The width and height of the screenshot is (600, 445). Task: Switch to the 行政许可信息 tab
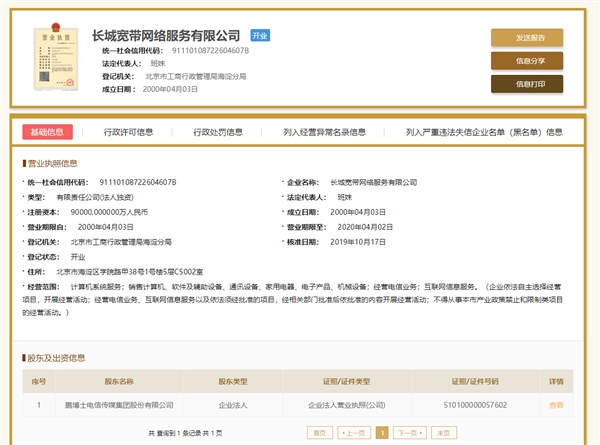(x=128, y=132)
